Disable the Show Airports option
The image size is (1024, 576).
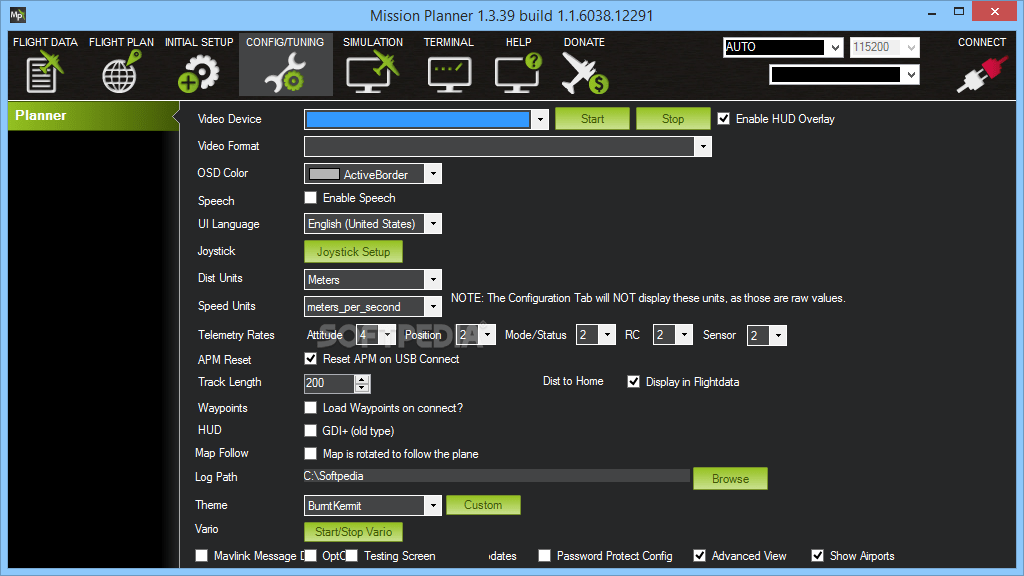point(817,555)
